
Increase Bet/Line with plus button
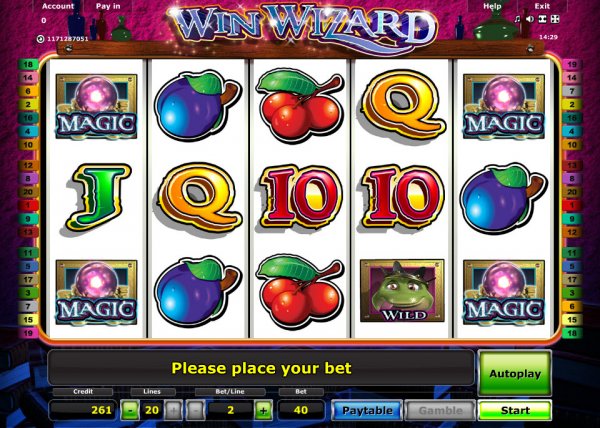263,410
